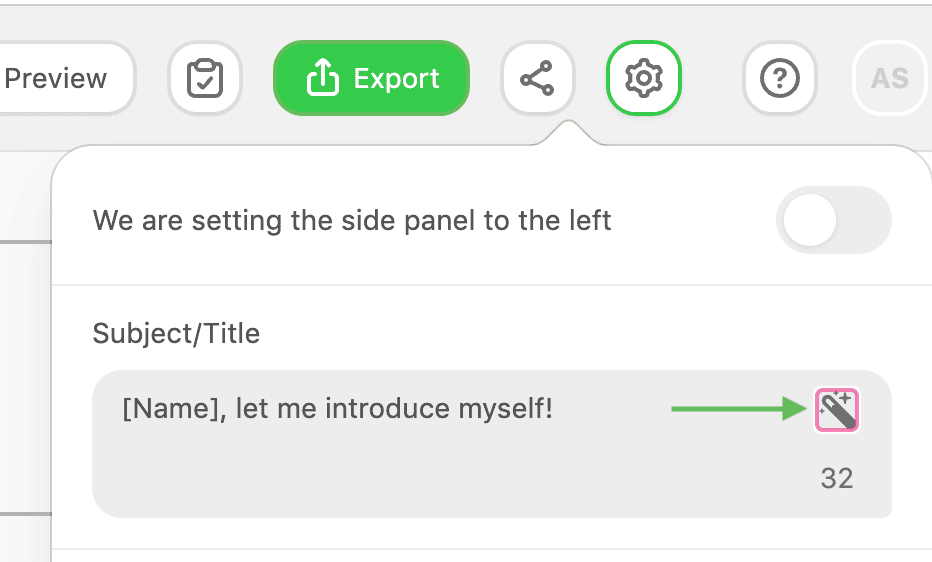The height and width of the screenshot is (562, 932).
Task: Click the "Subject/Title" label
Action: tap(176, 333)
